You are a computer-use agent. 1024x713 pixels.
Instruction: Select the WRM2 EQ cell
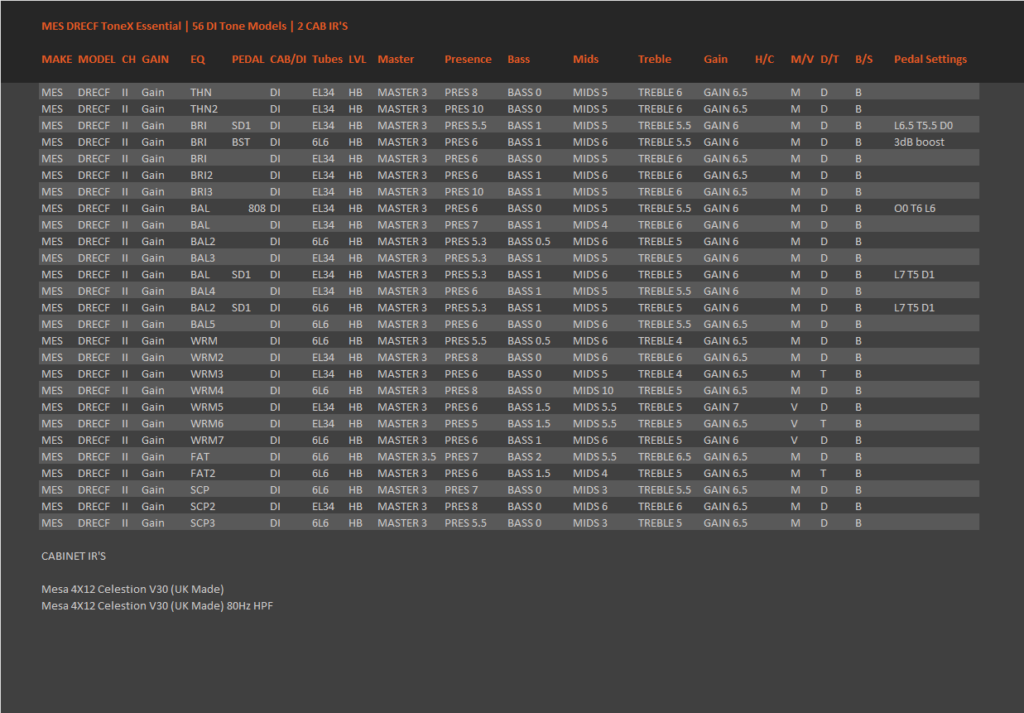206,357
